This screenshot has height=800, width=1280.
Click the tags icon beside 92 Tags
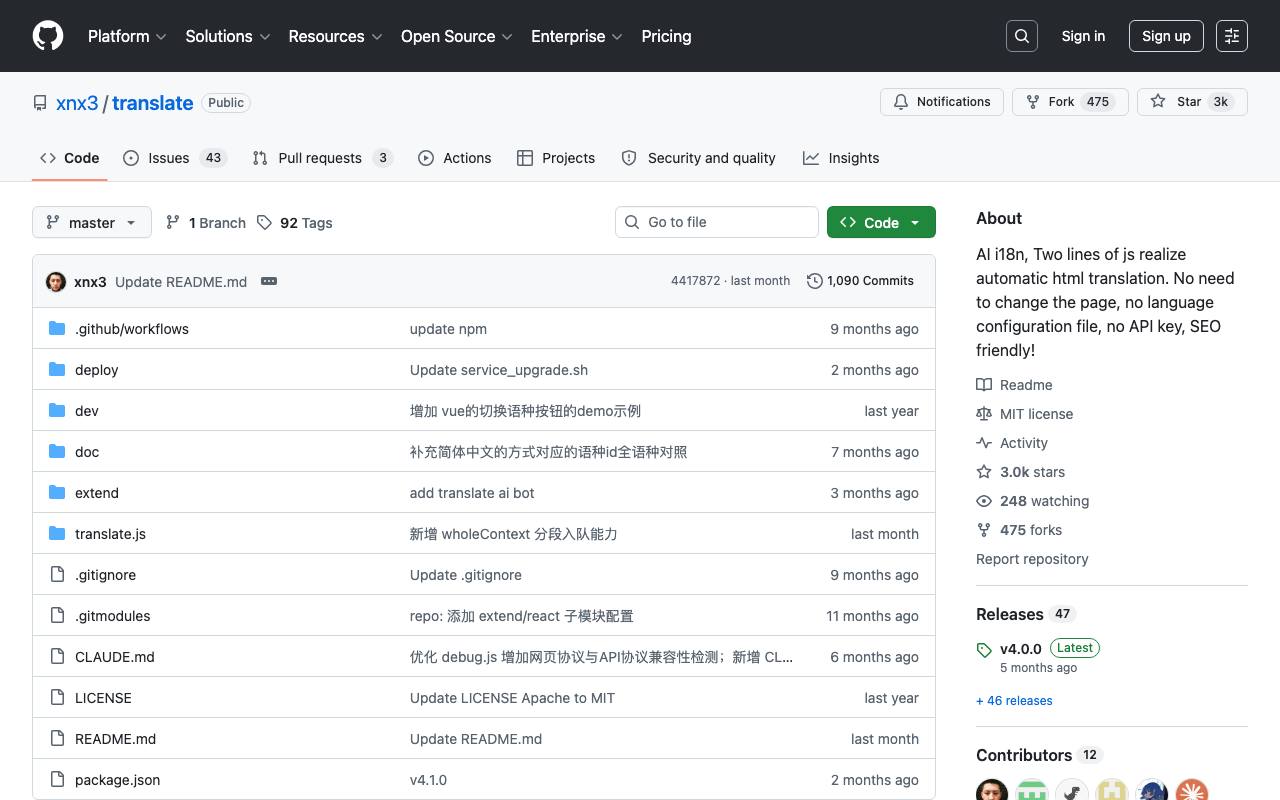264,222
